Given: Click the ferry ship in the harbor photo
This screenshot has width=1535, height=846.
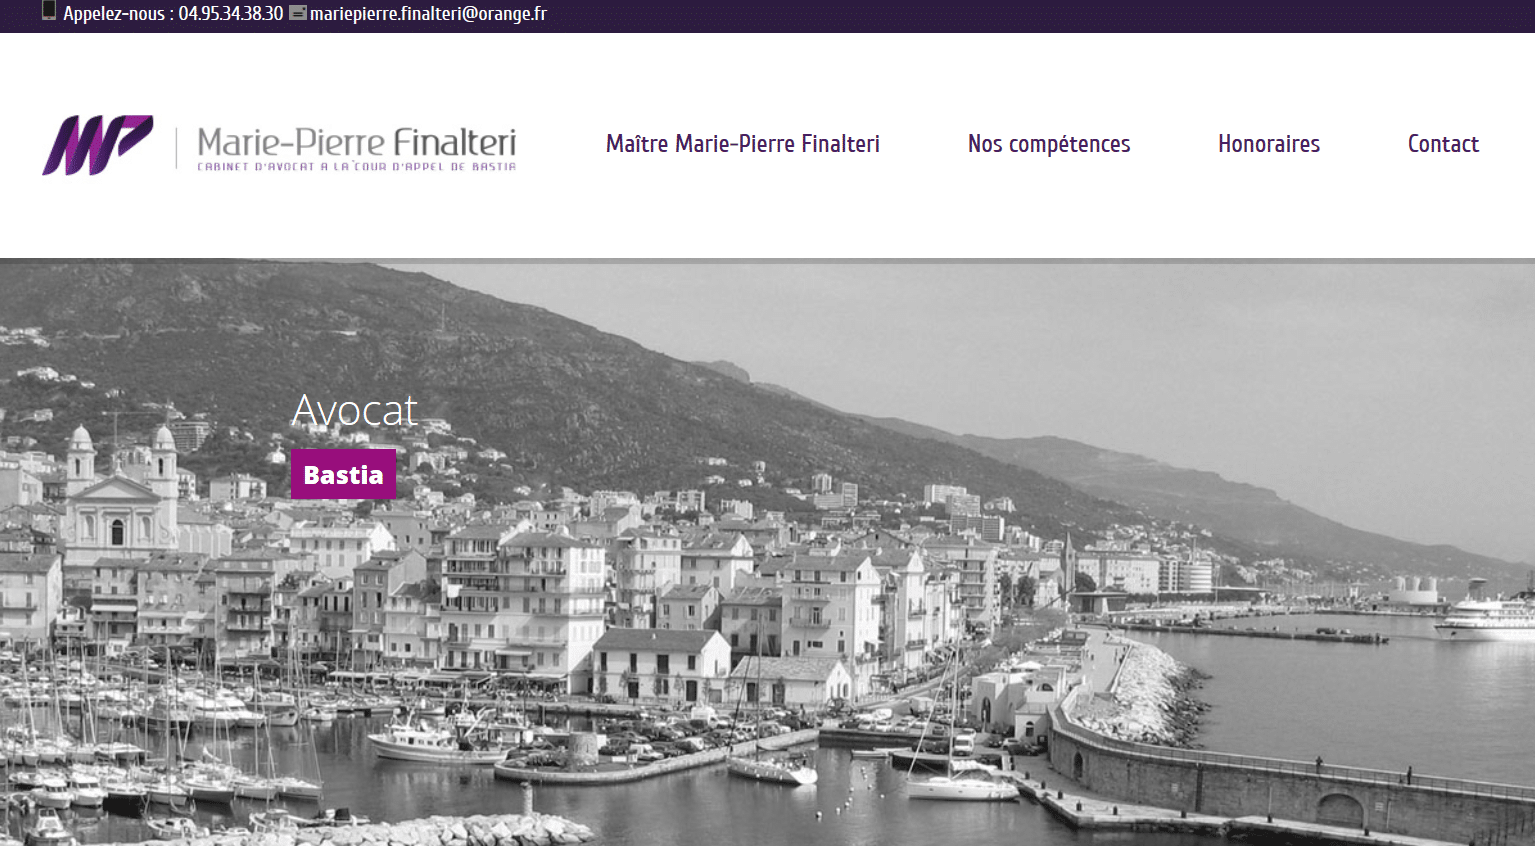Looking at the screenshot, I should [1487, 617].
